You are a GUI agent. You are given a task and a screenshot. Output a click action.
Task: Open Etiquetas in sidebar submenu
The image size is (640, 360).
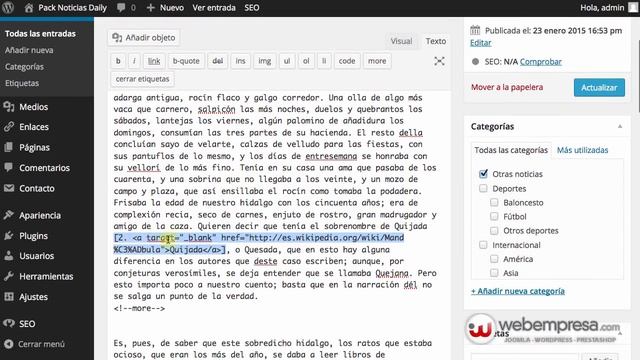tap(22, 83)
